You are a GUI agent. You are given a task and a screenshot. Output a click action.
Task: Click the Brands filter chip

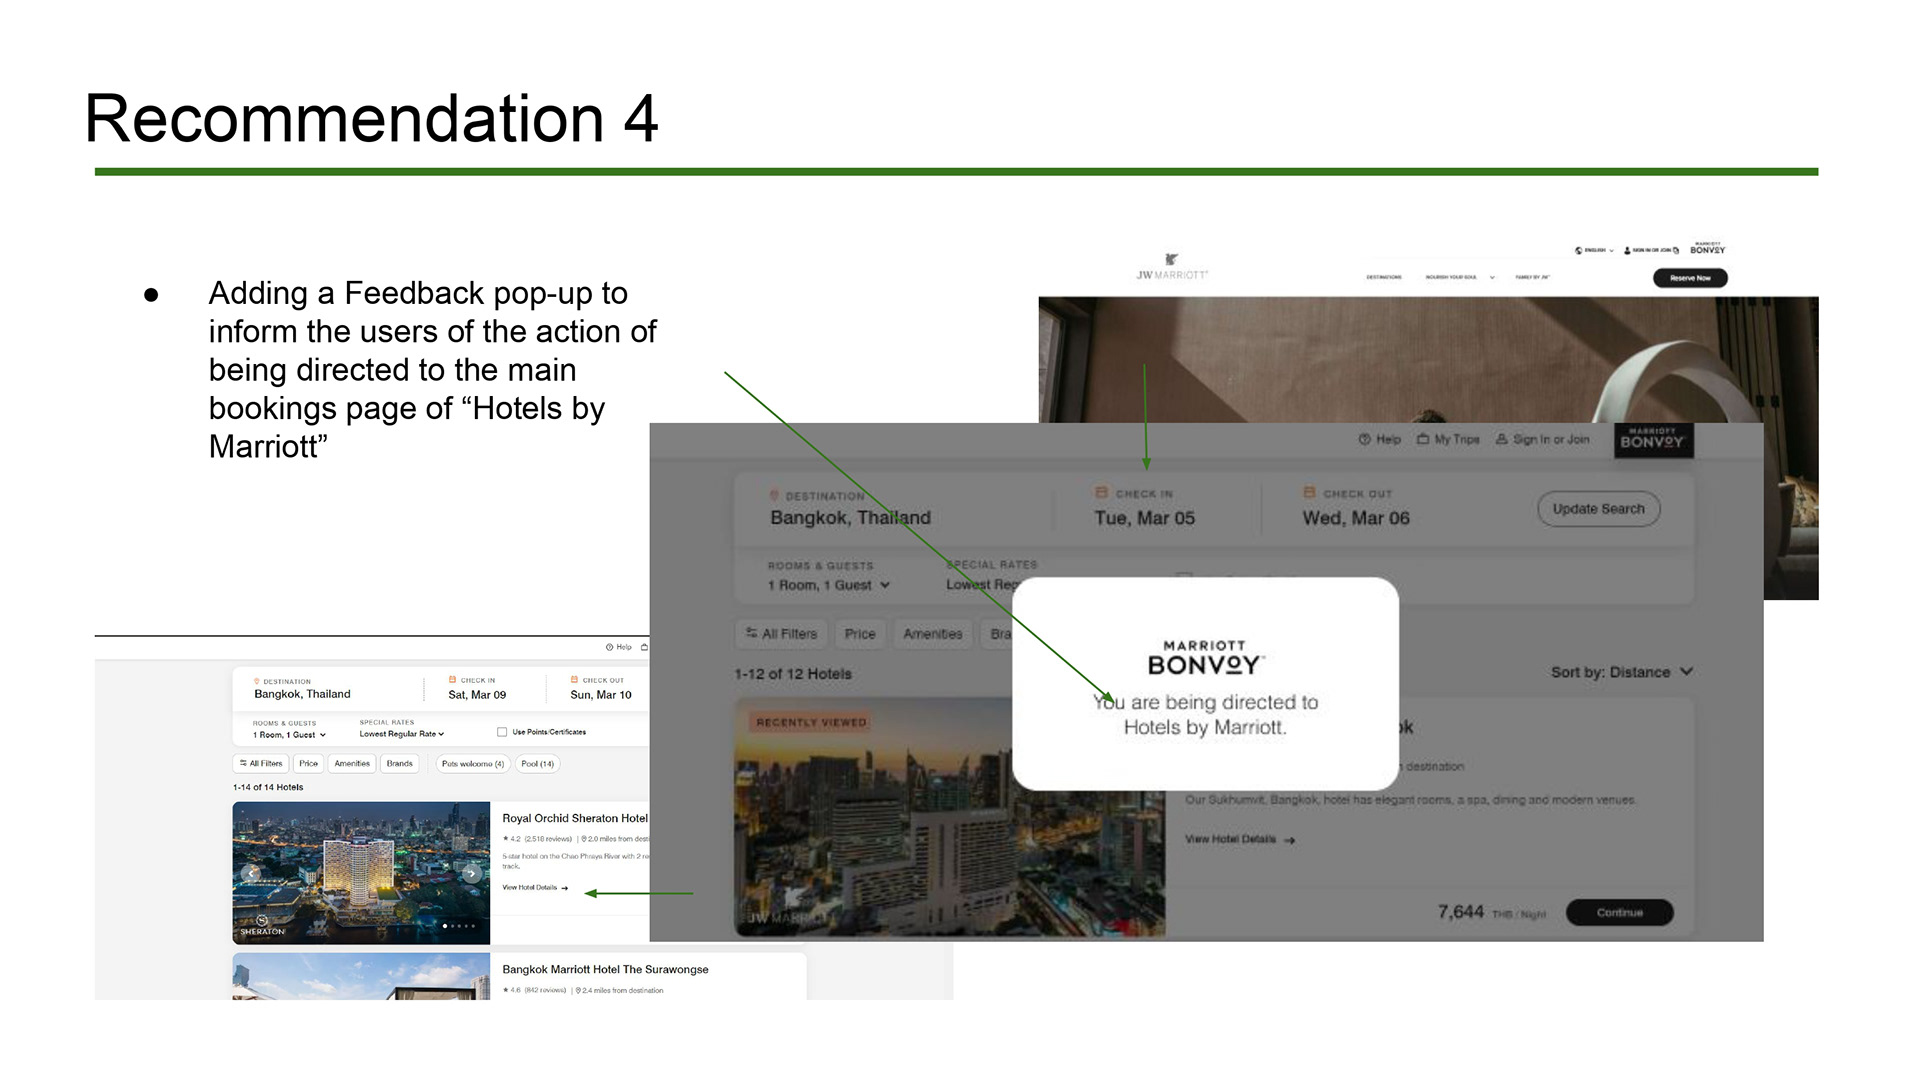399,764
